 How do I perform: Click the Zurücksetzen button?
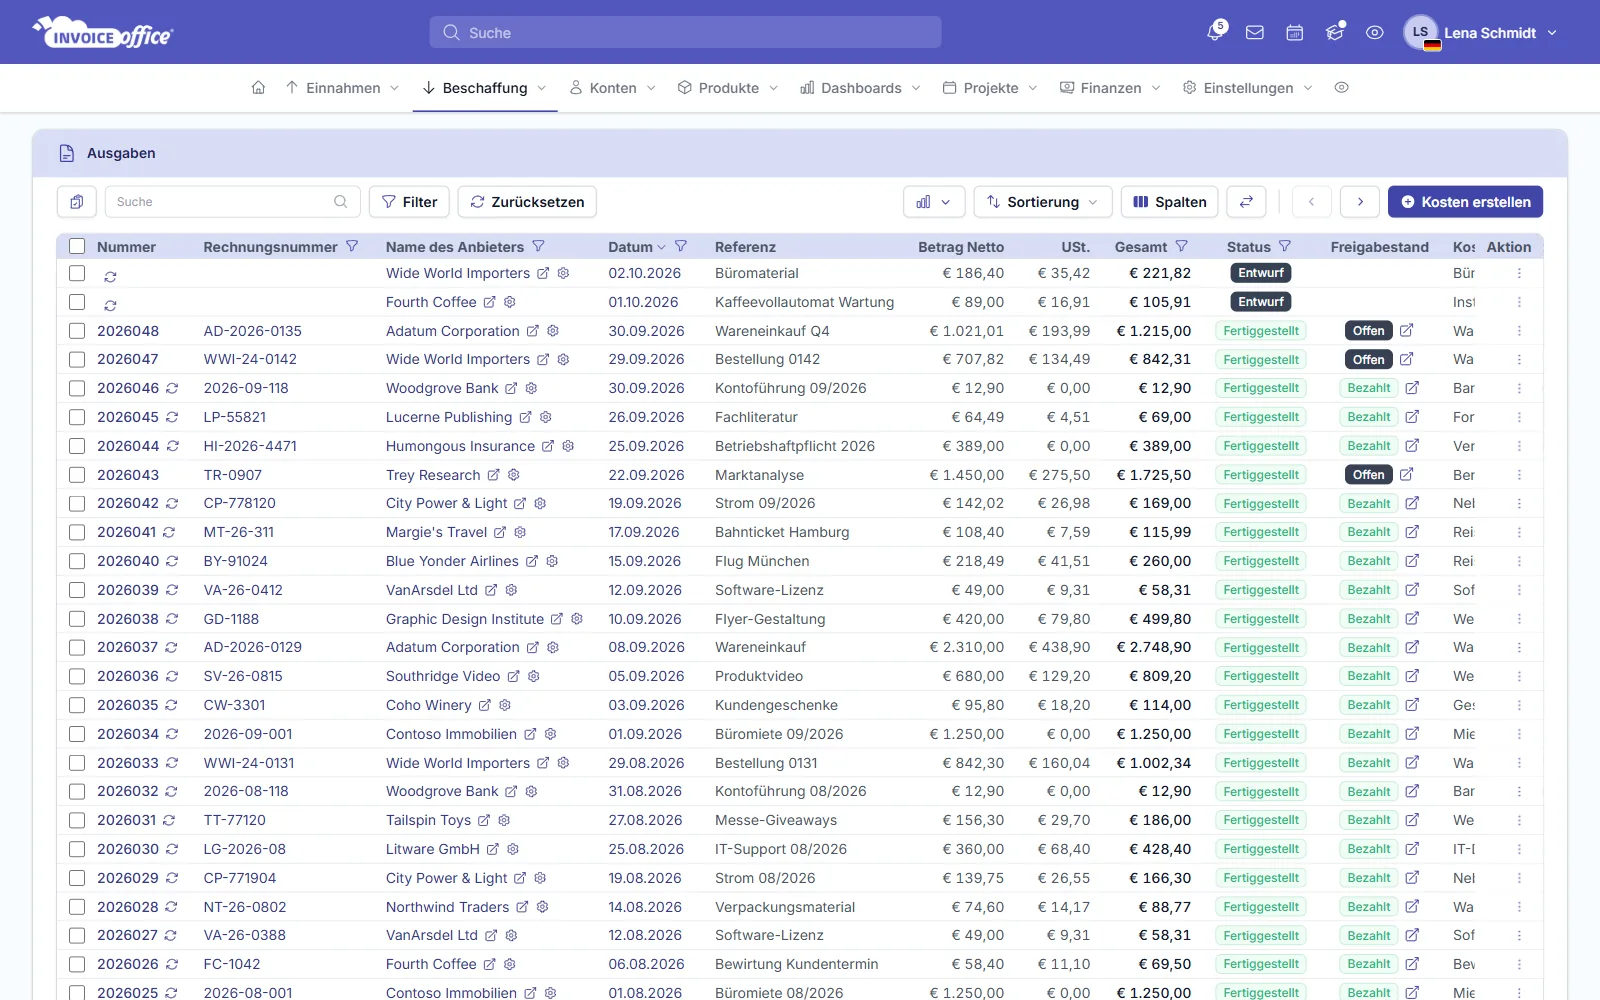click(527, 202)
